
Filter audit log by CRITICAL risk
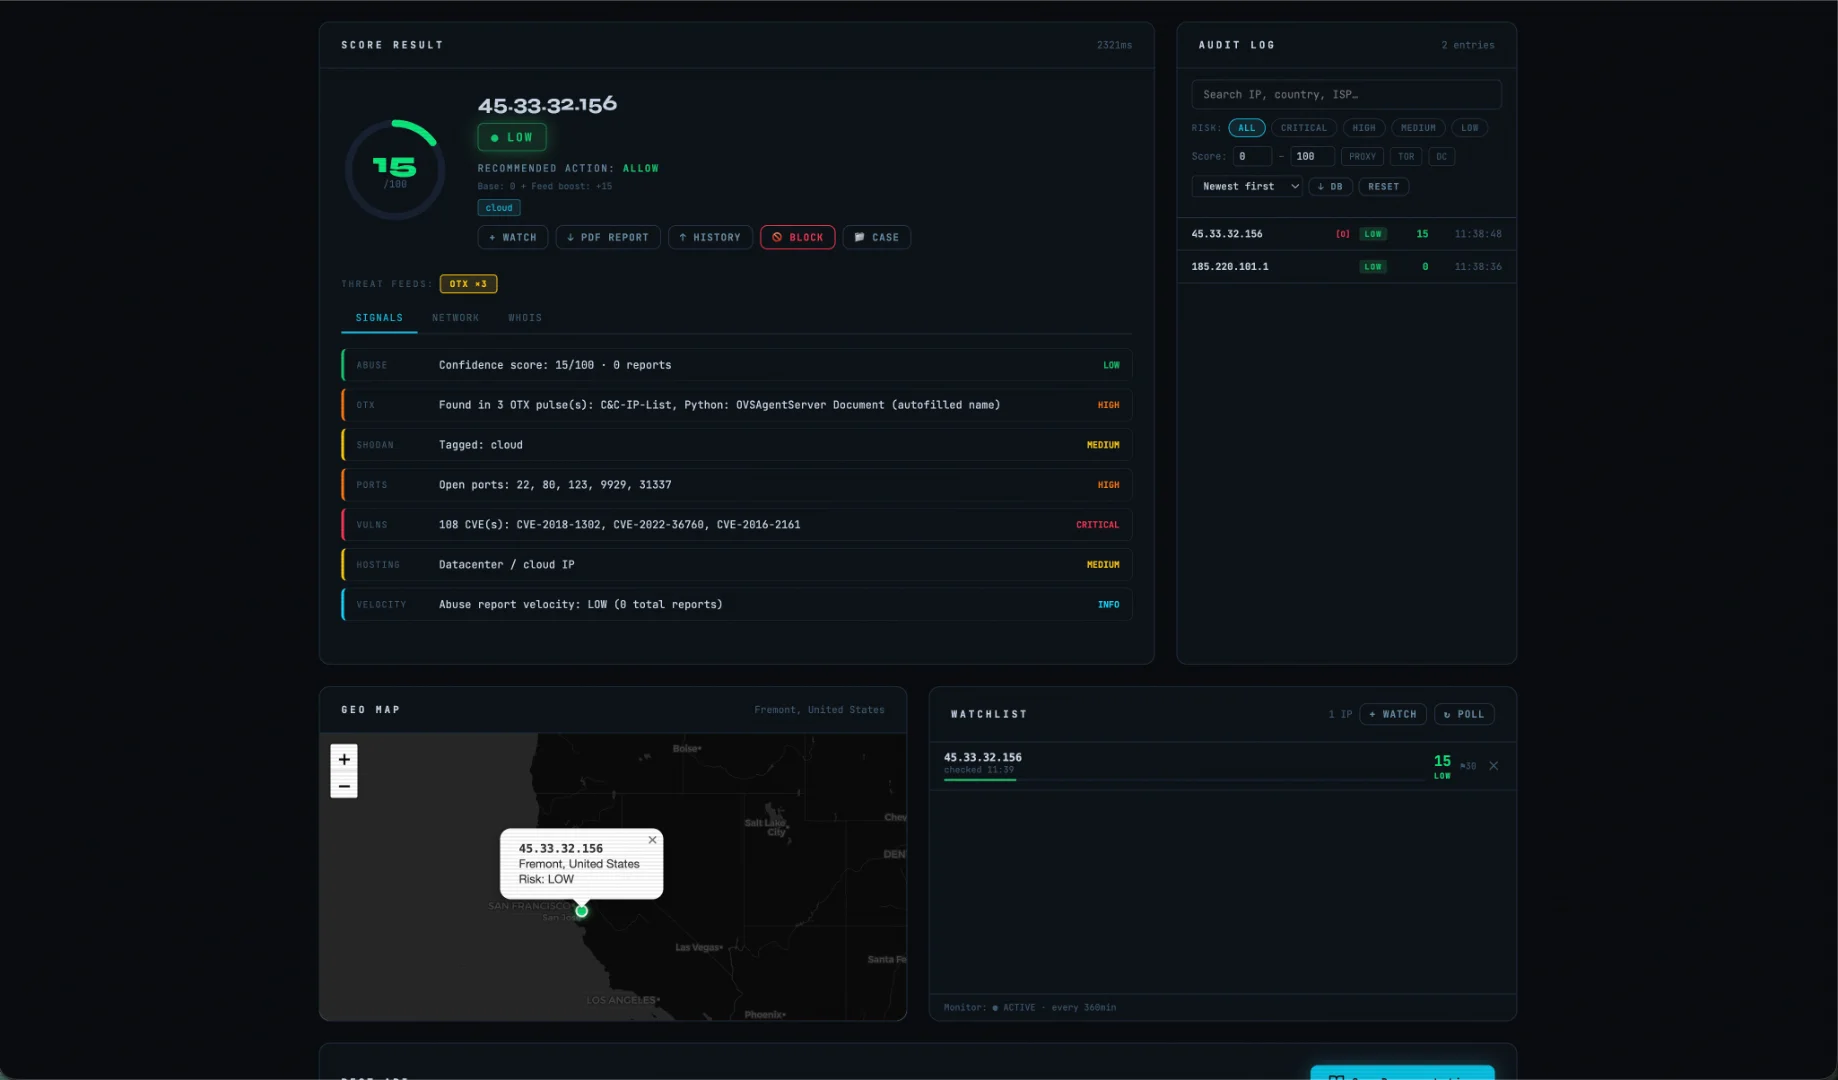tap(1304, 128)
